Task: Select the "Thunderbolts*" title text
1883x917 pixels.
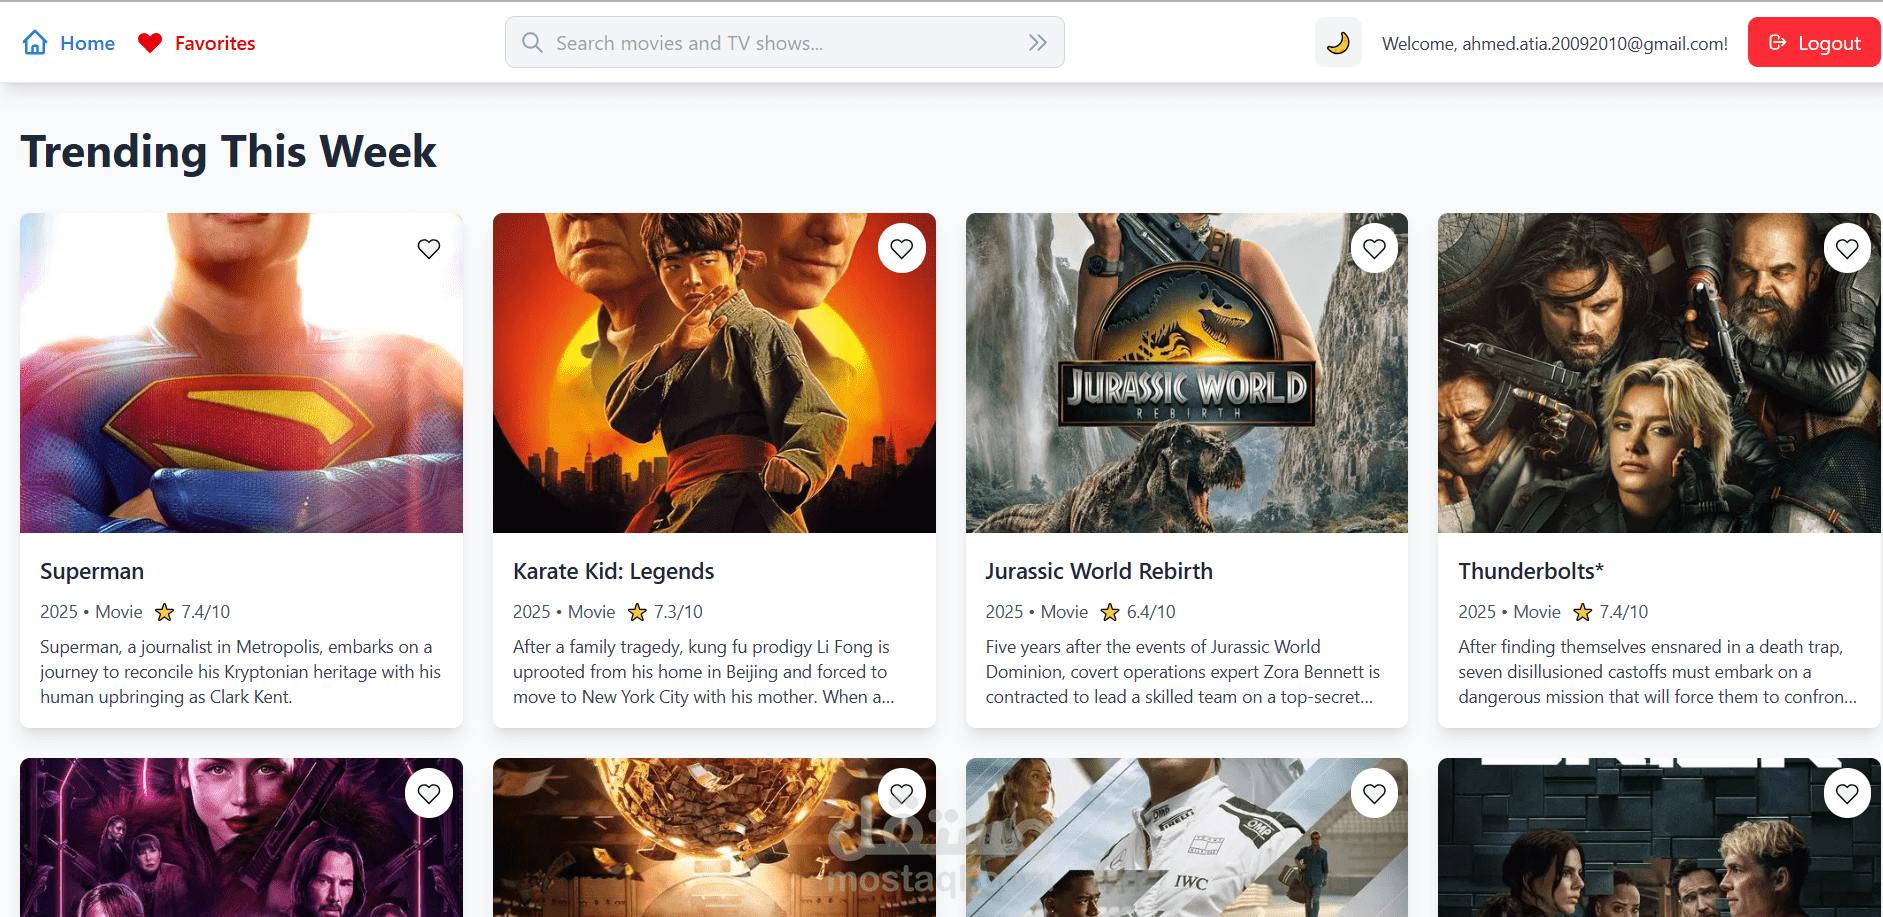Action: [x=1531, y=571]
